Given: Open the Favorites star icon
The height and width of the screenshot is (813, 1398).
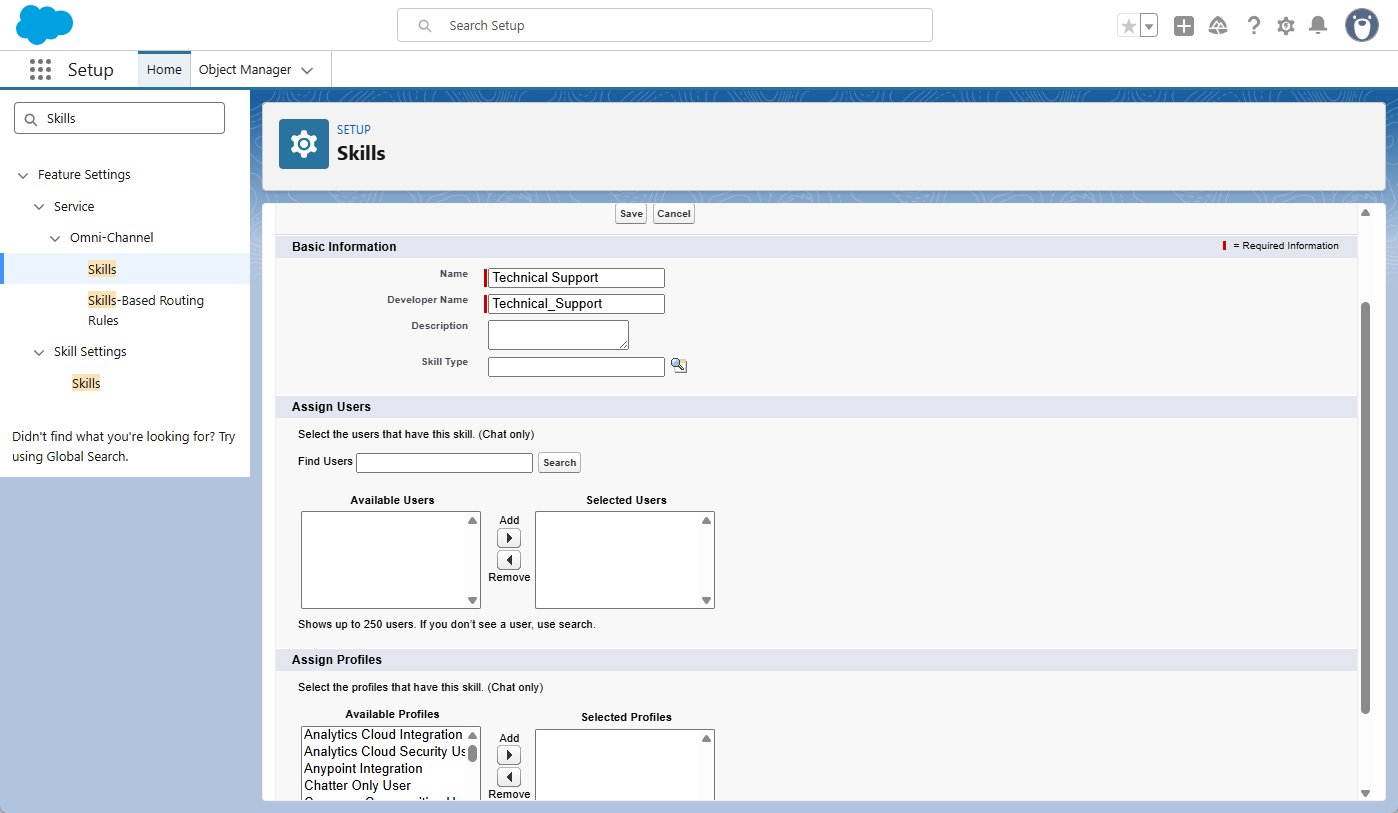Looking at the screenshot, I should tap(1128, 26).
